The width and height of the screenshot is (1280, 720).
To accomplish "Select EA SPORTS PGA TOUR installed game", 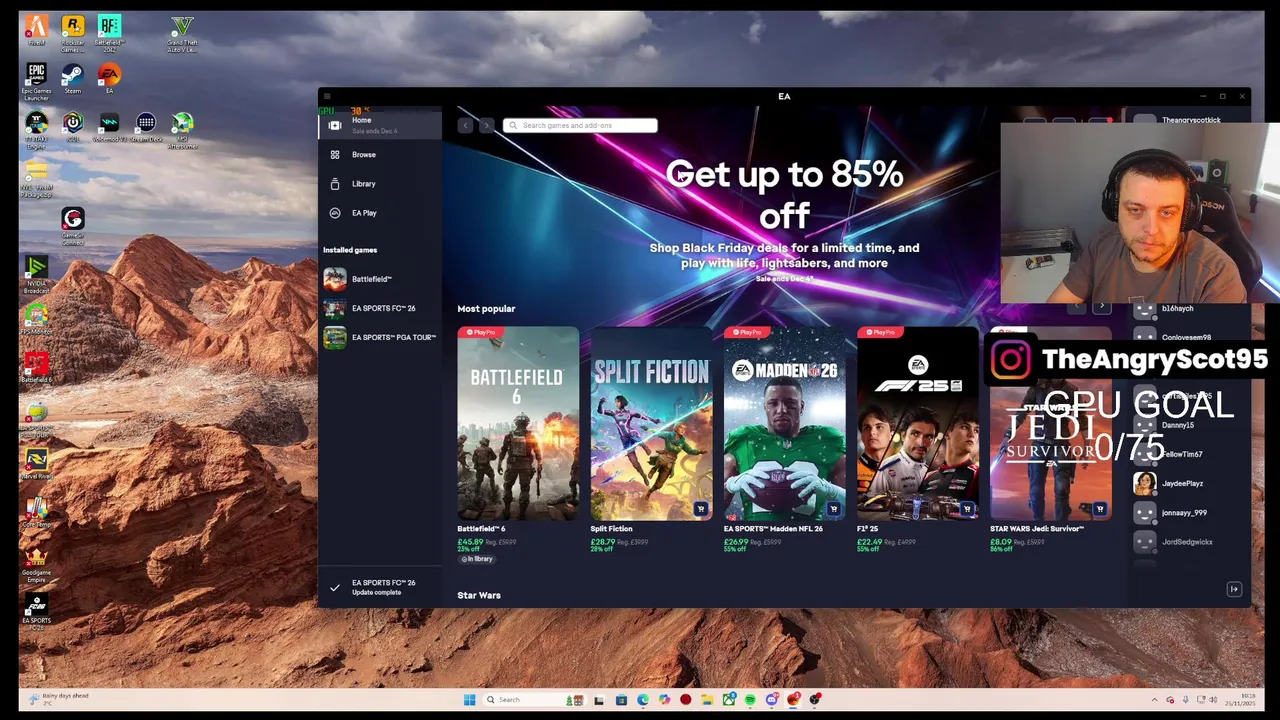I will (380, 337).
